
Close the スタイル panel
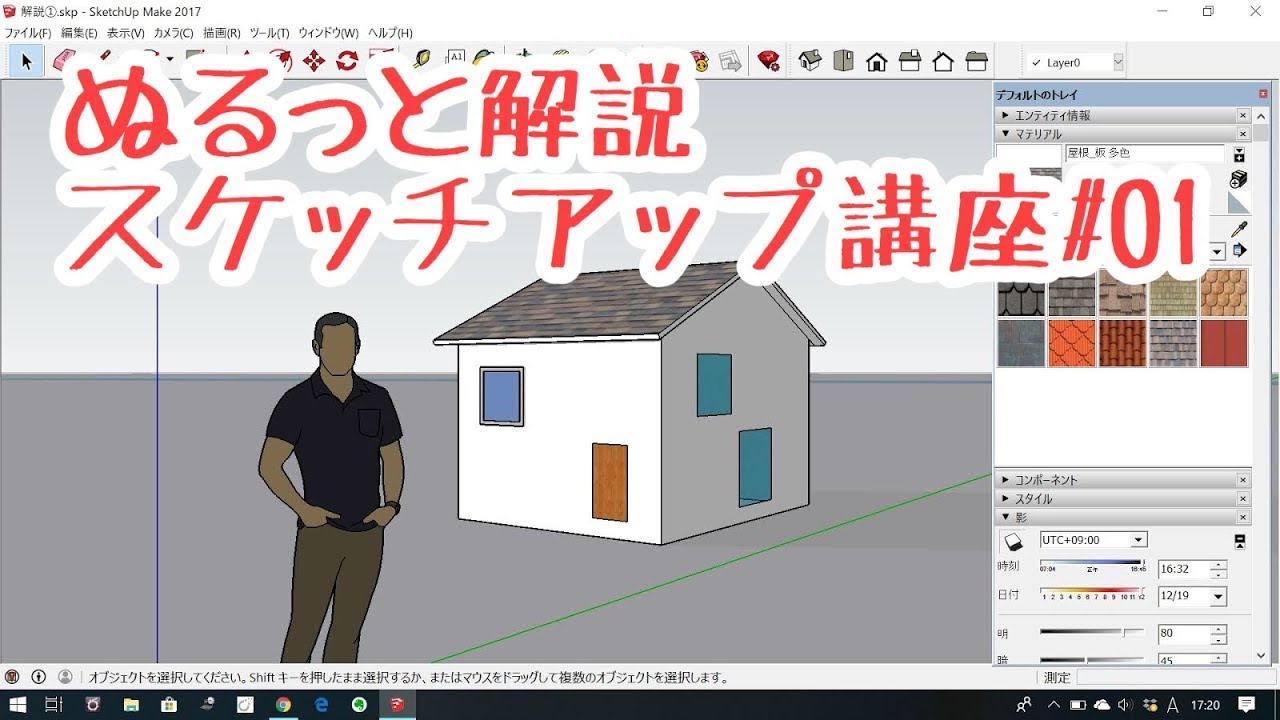click(x=1244, y=499)
